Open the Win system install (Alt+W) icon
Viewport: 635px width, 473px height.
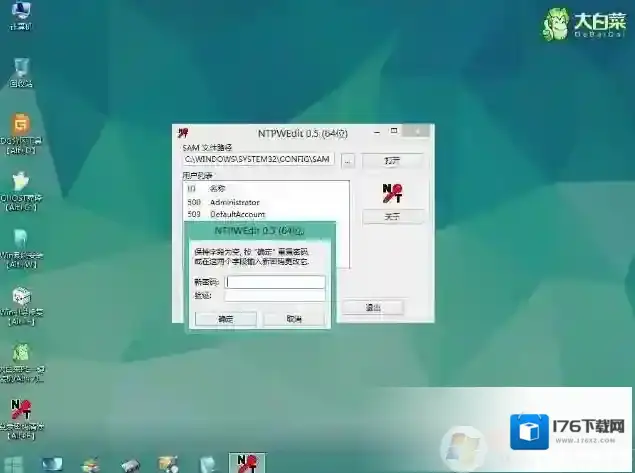point(21,249)
